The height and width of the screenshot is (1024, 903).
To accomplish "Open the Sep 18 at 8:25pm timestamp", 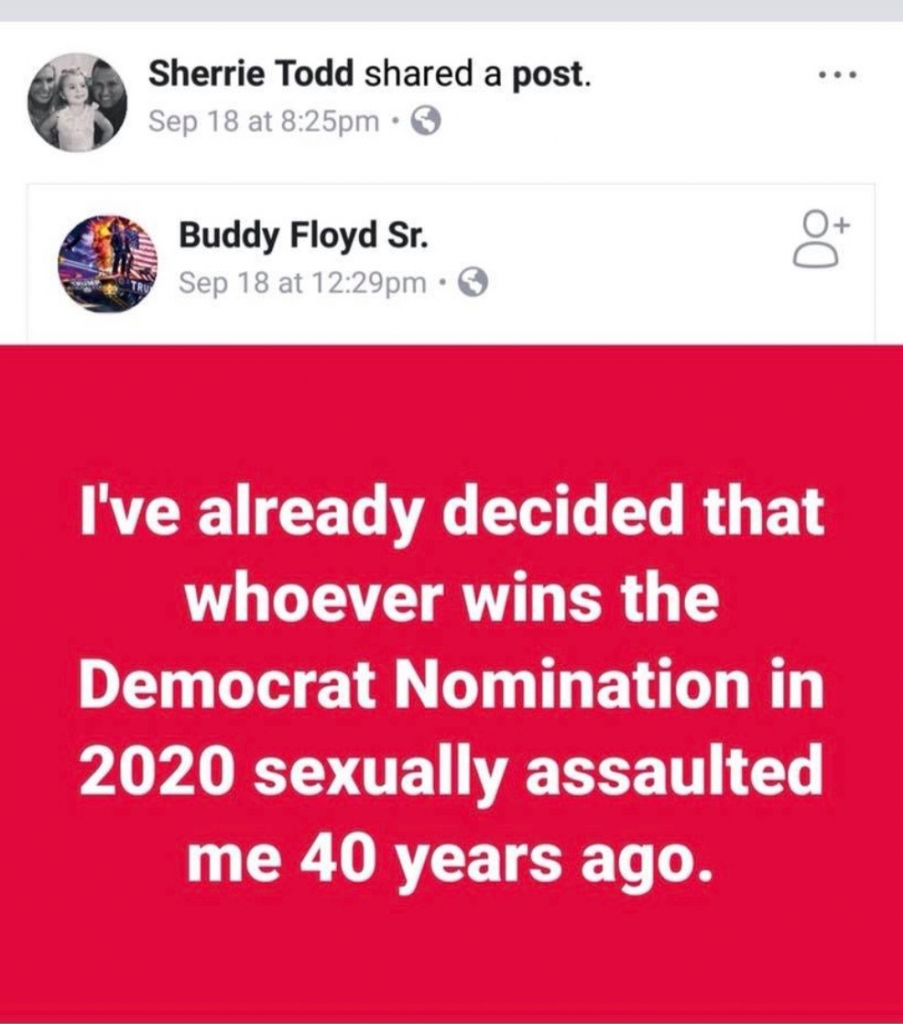I will click(264, 122).
